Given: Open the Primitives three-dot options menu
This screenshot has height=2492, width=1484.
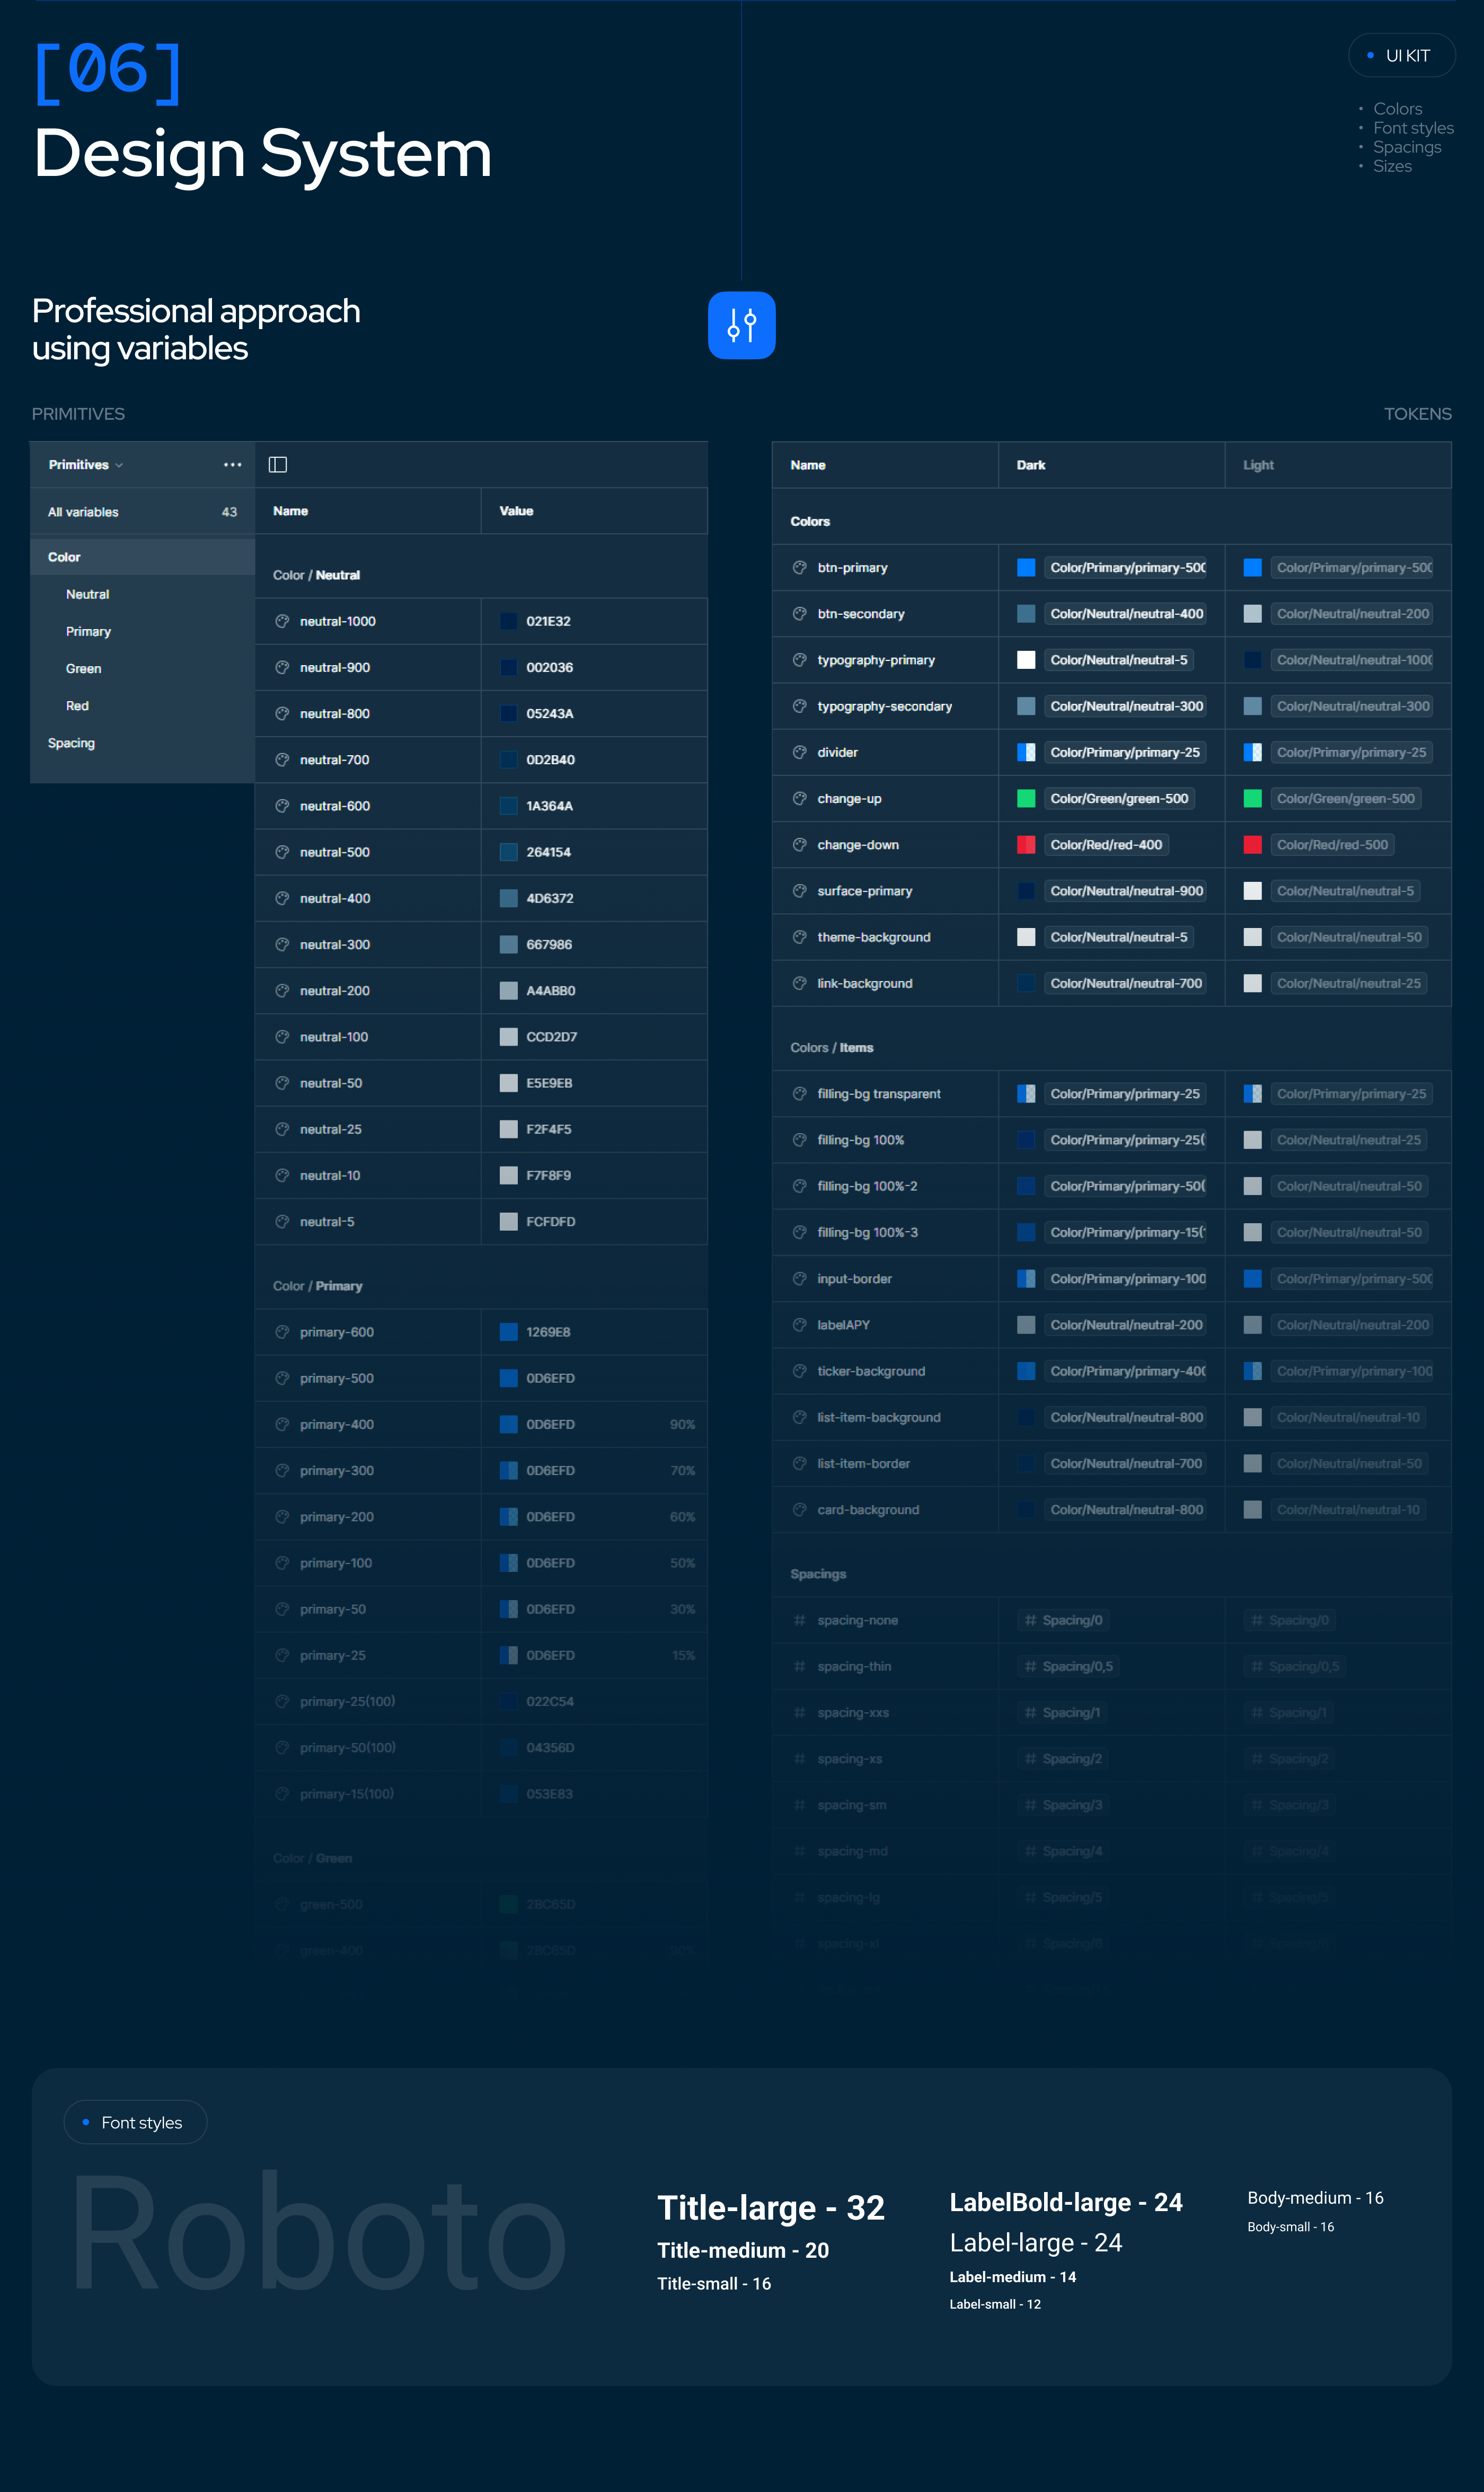Looking at the screenshot, I should 232,464.
